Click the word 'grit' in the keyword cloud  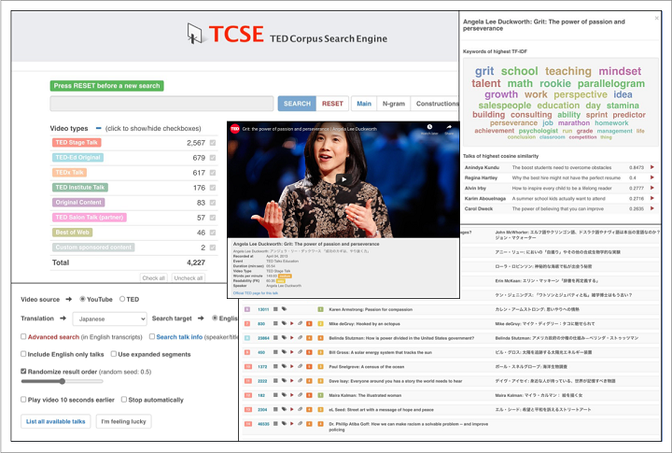[x=484, y=71]
